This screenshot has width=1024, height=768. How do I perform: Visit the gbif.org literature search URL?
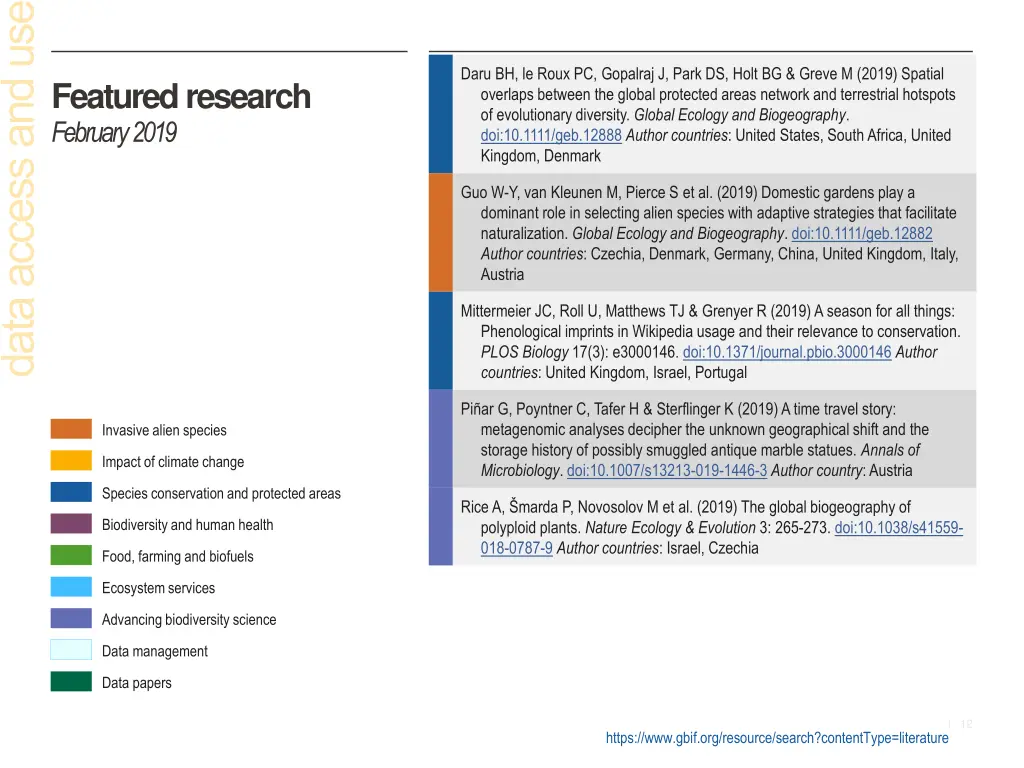click(x=776, y=738)
